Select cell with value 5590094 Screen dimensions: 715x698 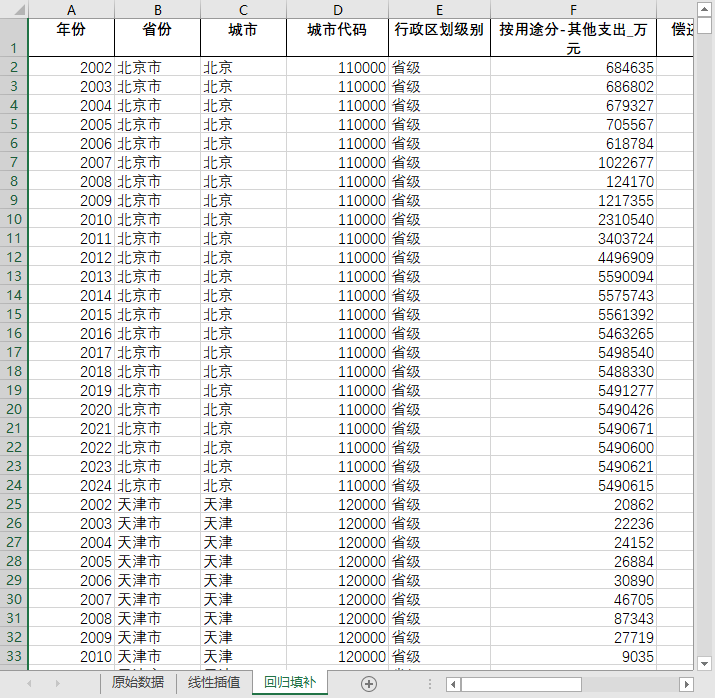click(574, 276)
